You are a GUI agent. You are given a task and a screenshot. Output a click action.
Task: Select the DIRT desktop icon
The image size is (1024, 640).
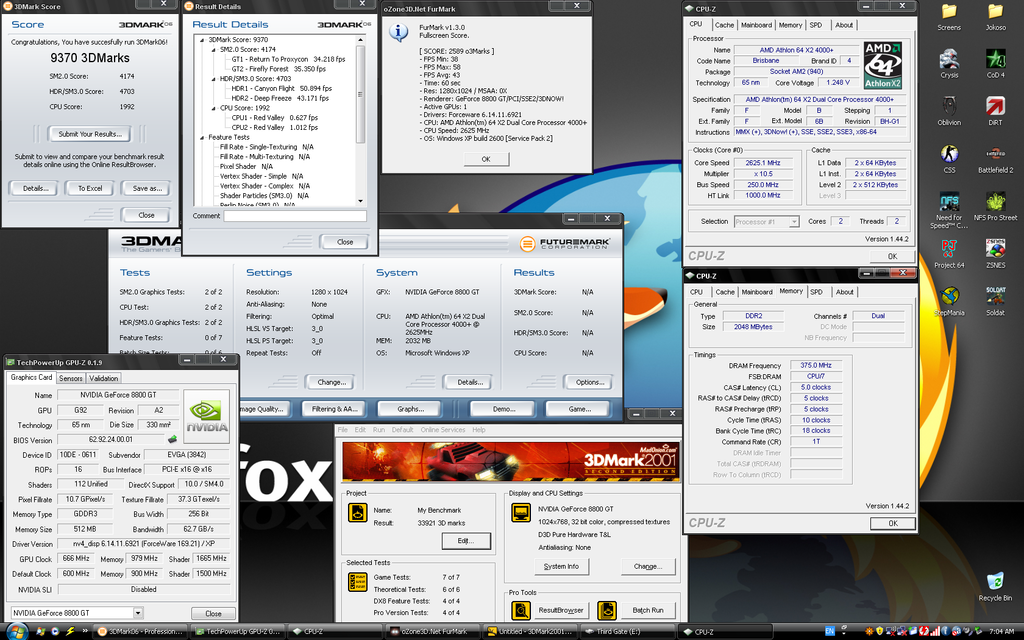pos(995,111)
